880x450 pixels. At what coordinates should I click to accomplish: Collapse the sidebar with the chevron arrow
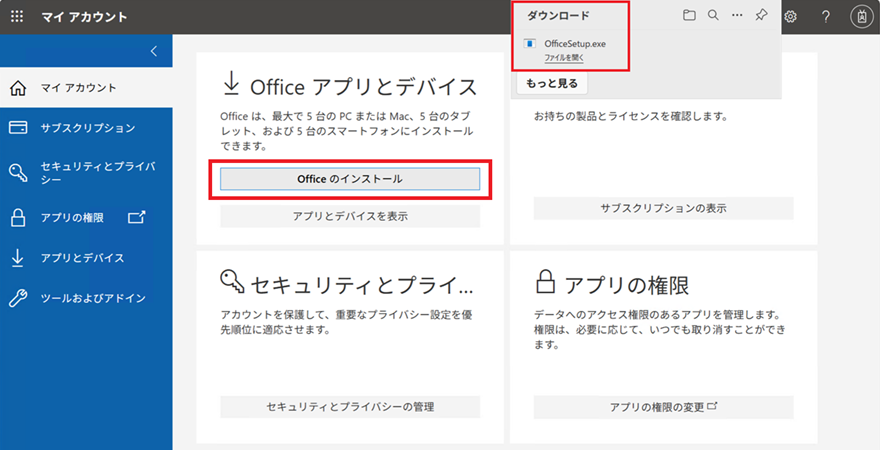click(154, 51)
